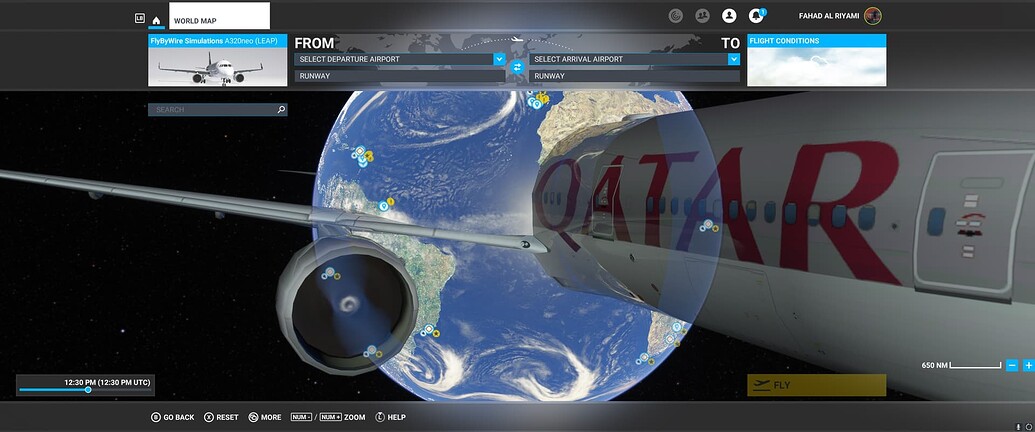Open the FLIGHT CONDITIONS panel
Image resolution: width=1035 pixels, height=432 pixels.
[817, 60]
